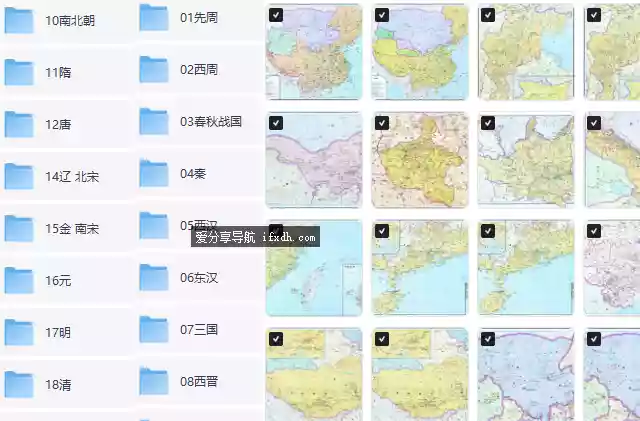Open the folder icon beside the 05西汉 label
The width and height of the screenshot is (640, 421).
(154, 225)
